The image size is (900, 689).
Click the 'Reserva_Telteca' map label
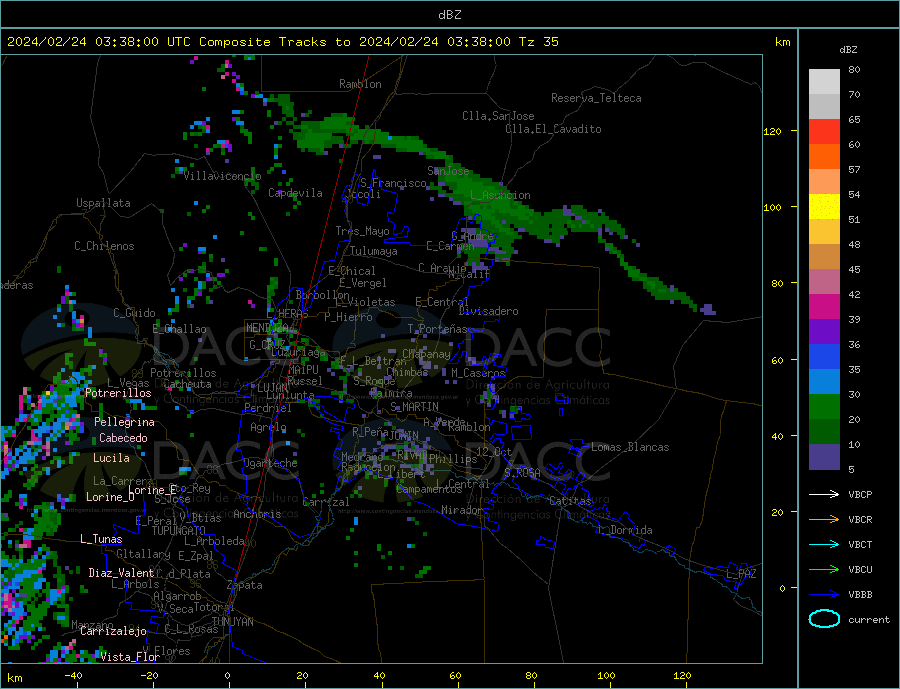tap(596, 98)
